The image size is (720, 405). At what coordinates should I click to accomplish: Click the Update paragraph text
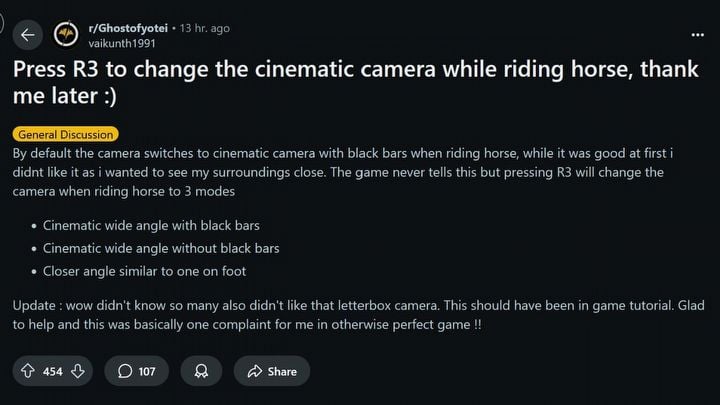(350, 314)
